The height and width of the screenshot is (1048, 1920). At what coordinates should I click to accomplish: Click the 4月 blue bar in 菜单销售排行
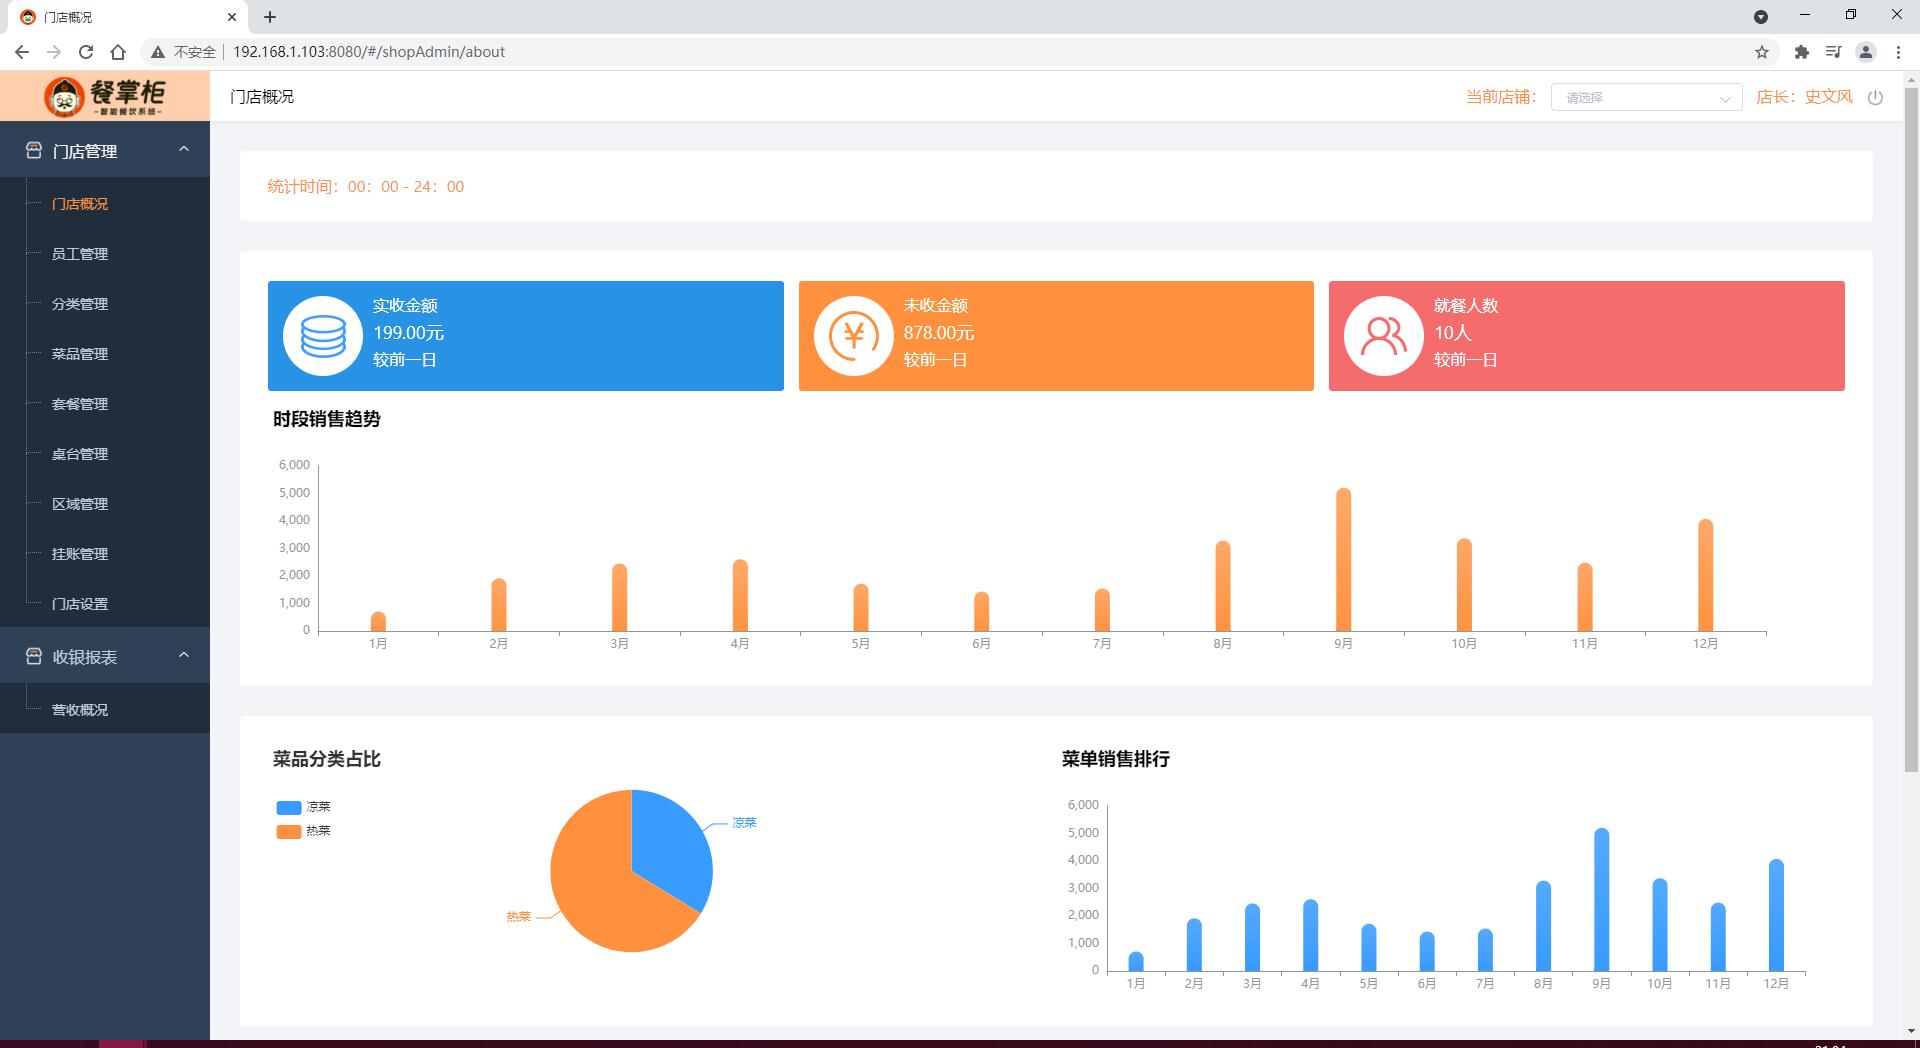1310,935
